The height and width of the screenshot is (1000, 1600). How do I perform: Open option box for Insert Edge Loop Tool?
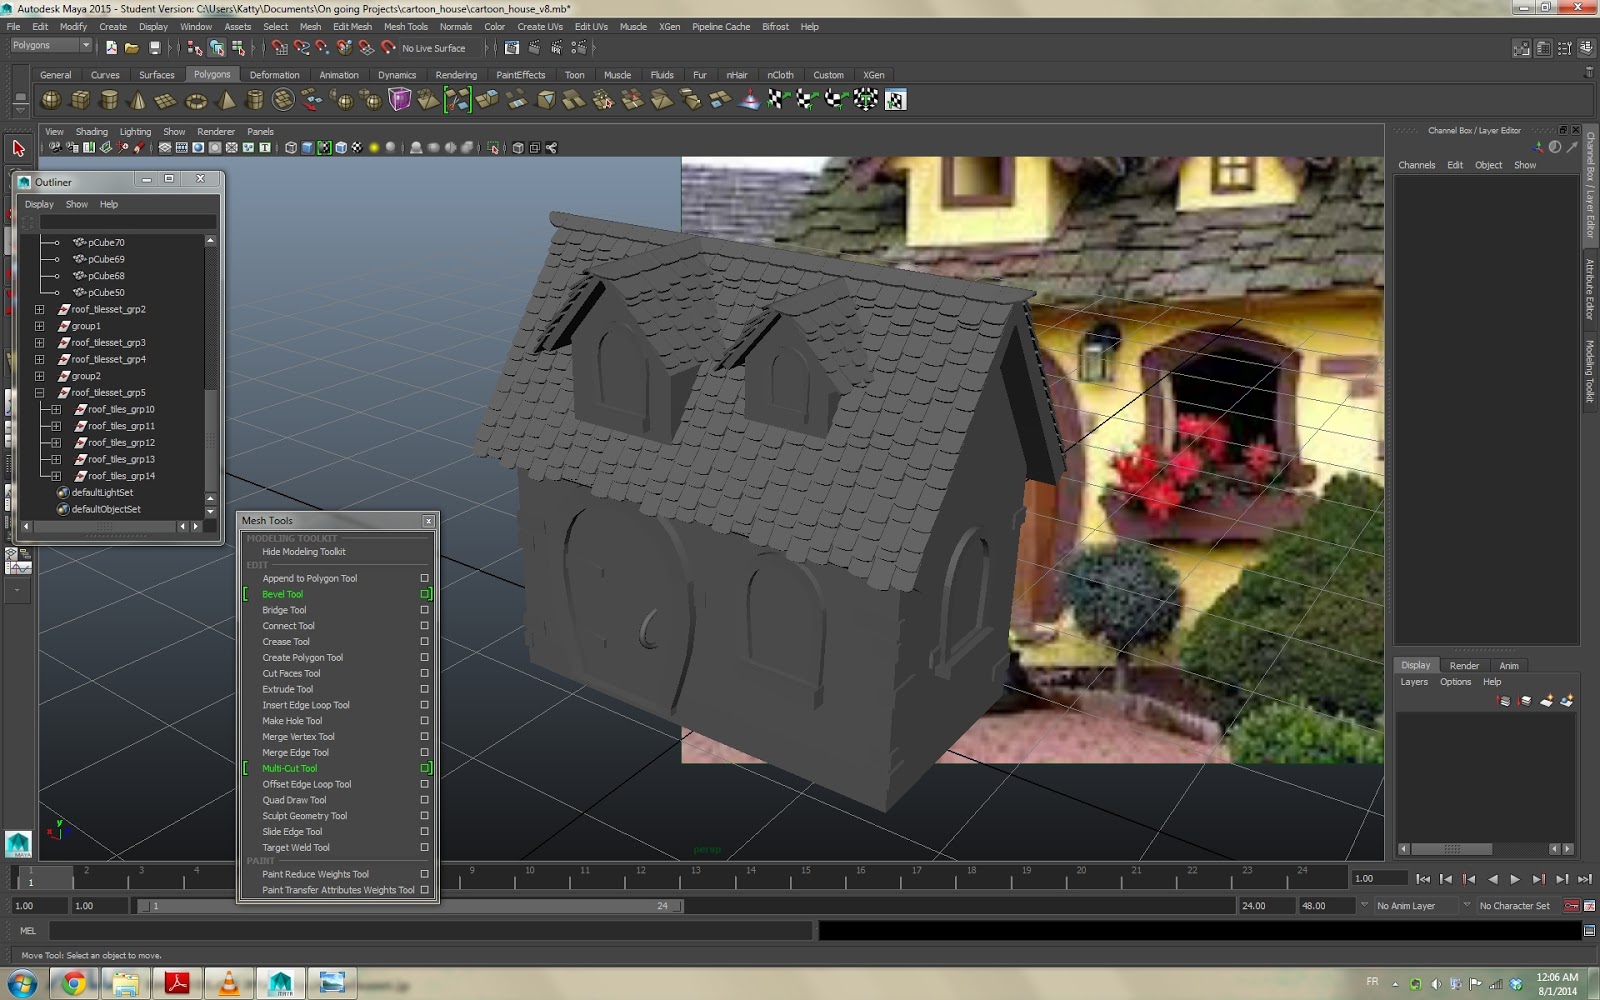tap(425, 705)
